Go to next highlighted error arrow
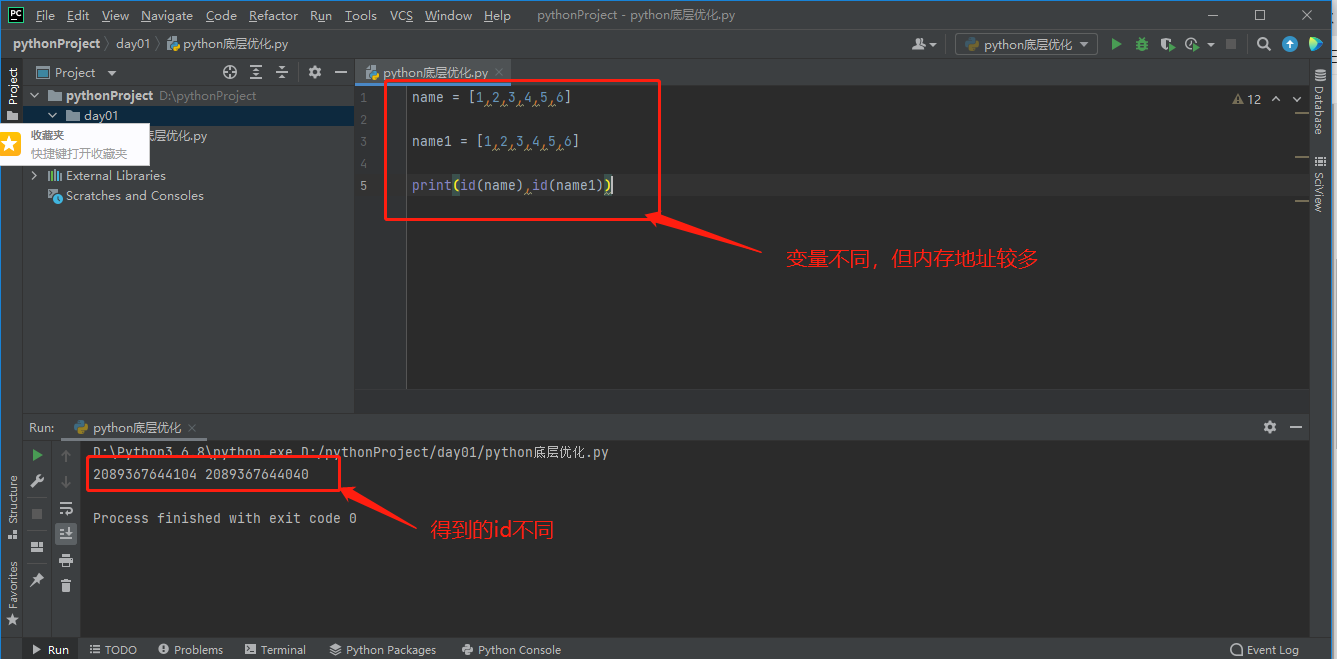Viewport: 1337px width, 659px height. [1298, 99]
